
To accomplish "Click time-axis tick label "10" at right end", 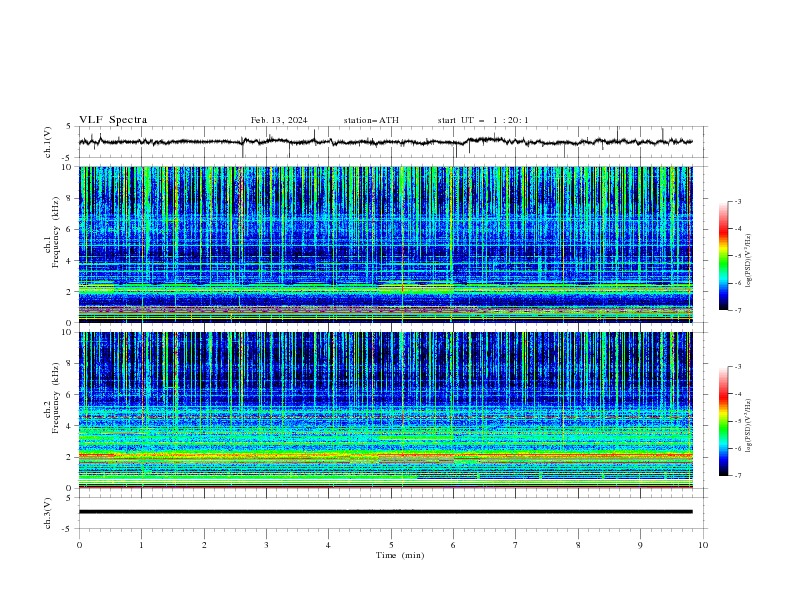I will click(x=703, y=545).
